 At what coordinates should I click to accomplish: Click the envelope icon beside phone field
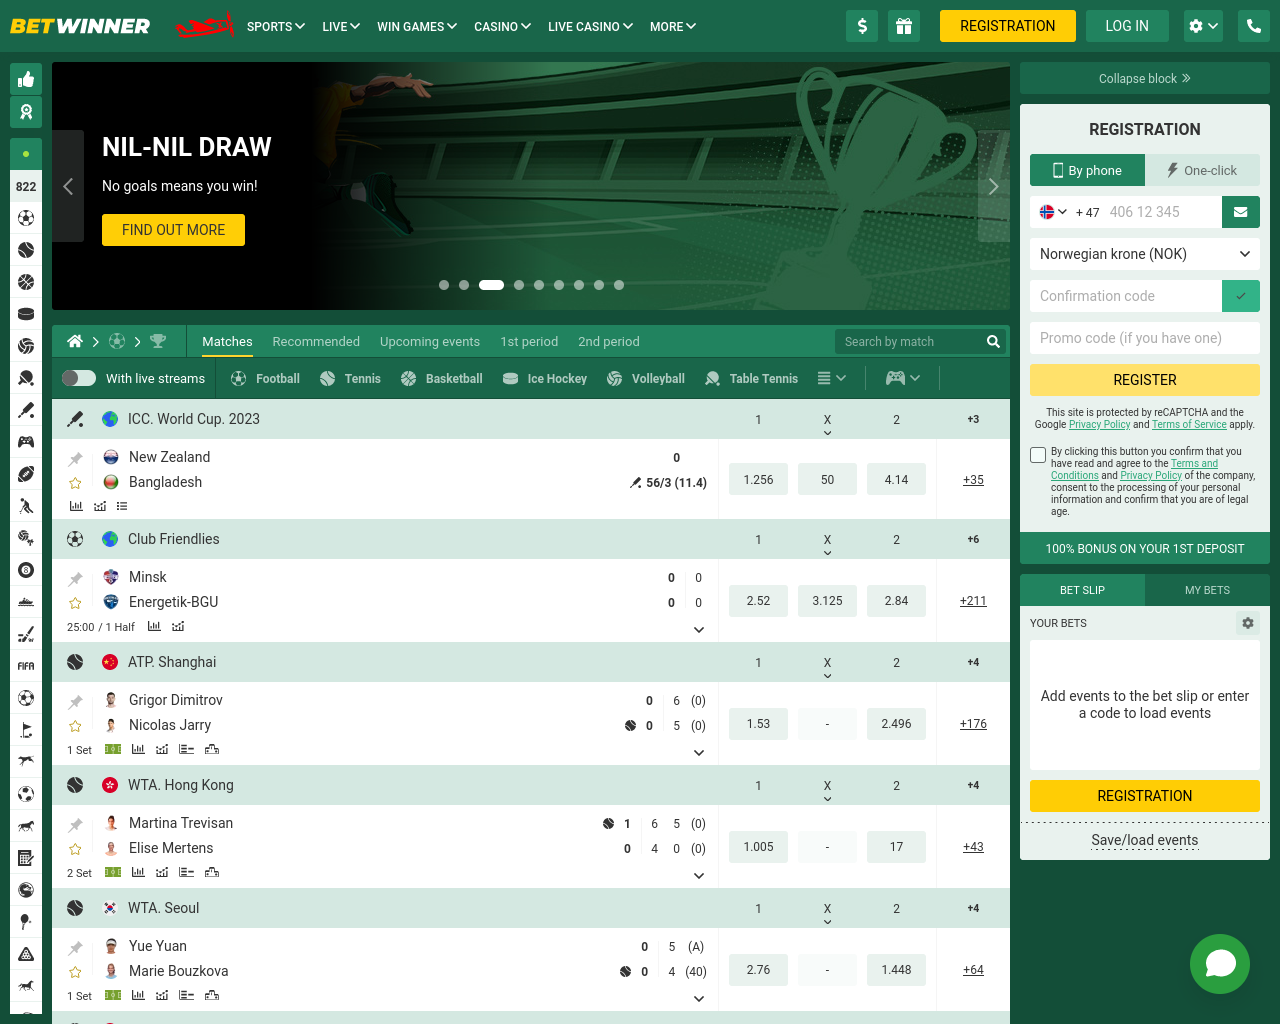click(1240, 212)
